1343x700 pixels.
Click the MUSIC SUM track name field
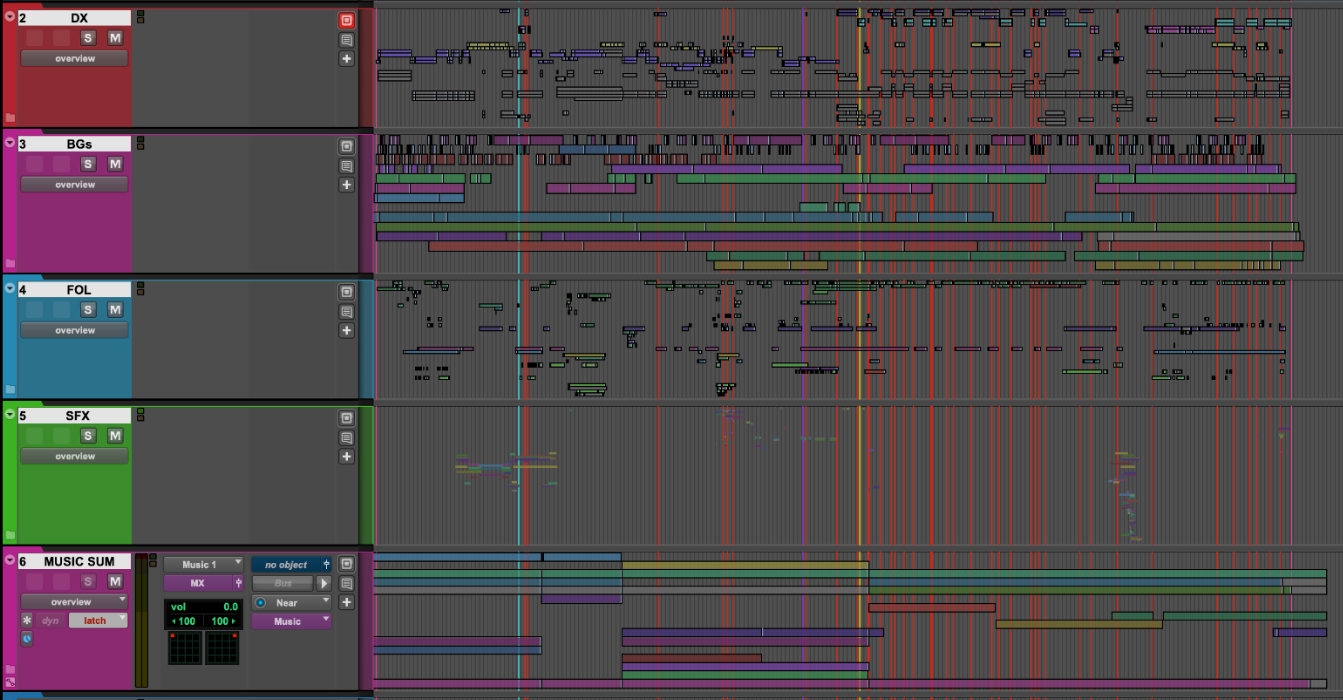[x=75, y=561]
